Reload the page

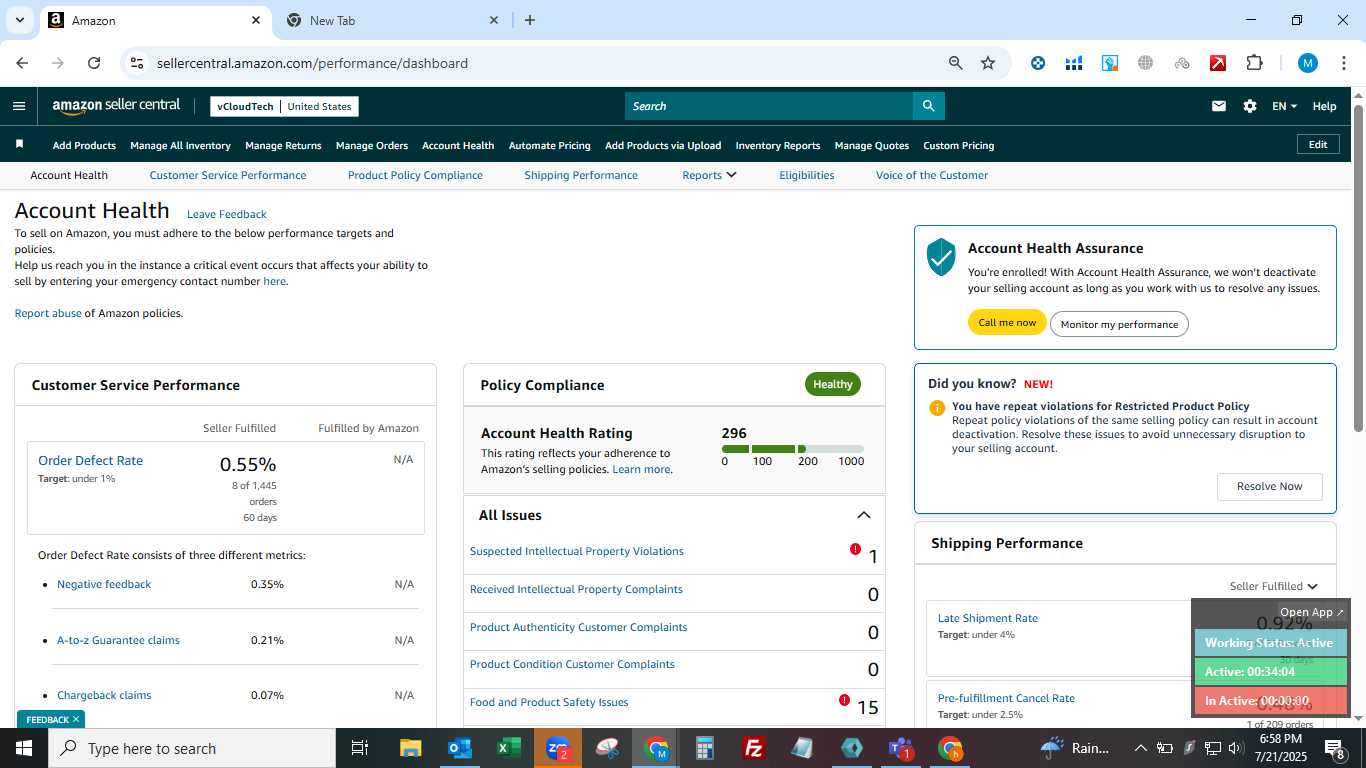(94, 63)
